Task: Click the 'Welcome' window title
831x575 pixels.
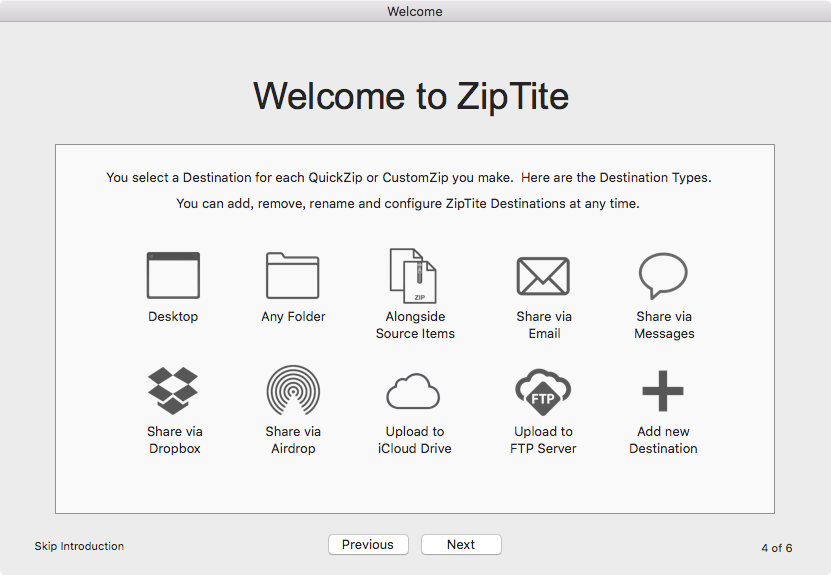Action: point(415,11)
